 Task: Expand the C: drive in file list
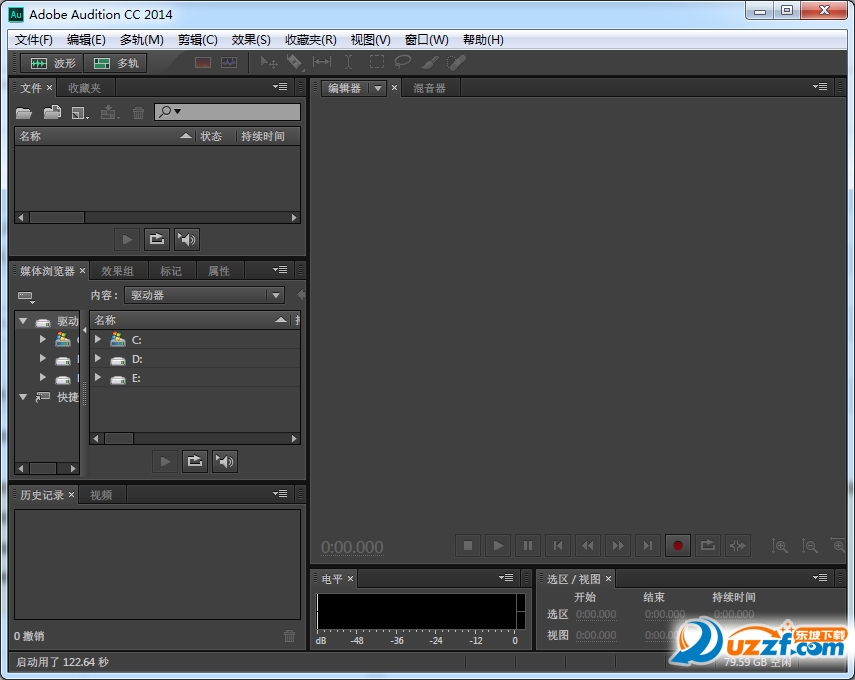click(x=98, y=340)
